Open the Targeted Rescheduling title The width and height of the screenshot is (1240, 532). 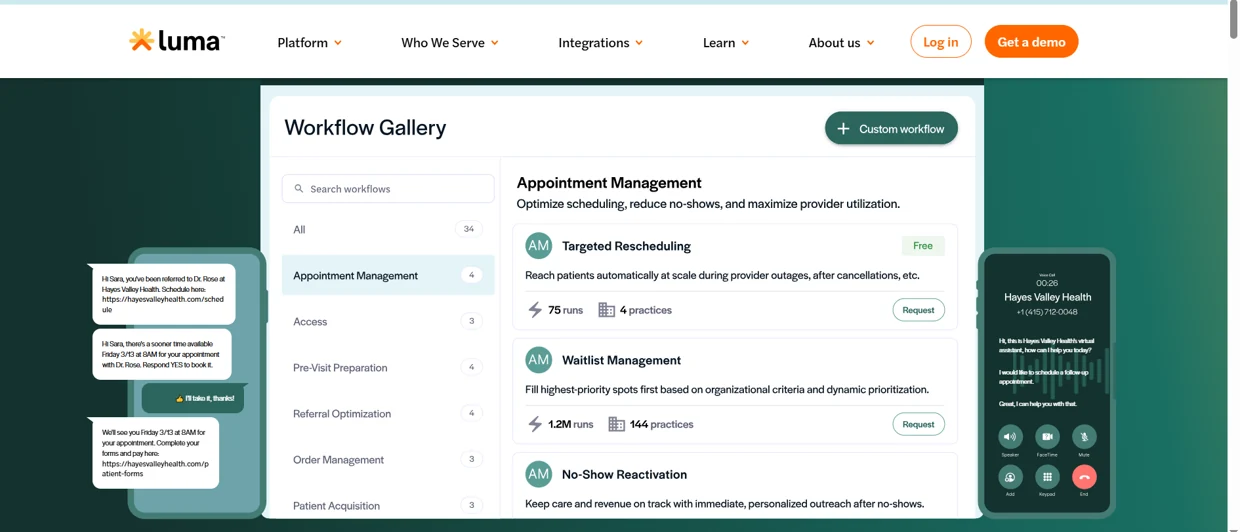(x=626, y=246)
